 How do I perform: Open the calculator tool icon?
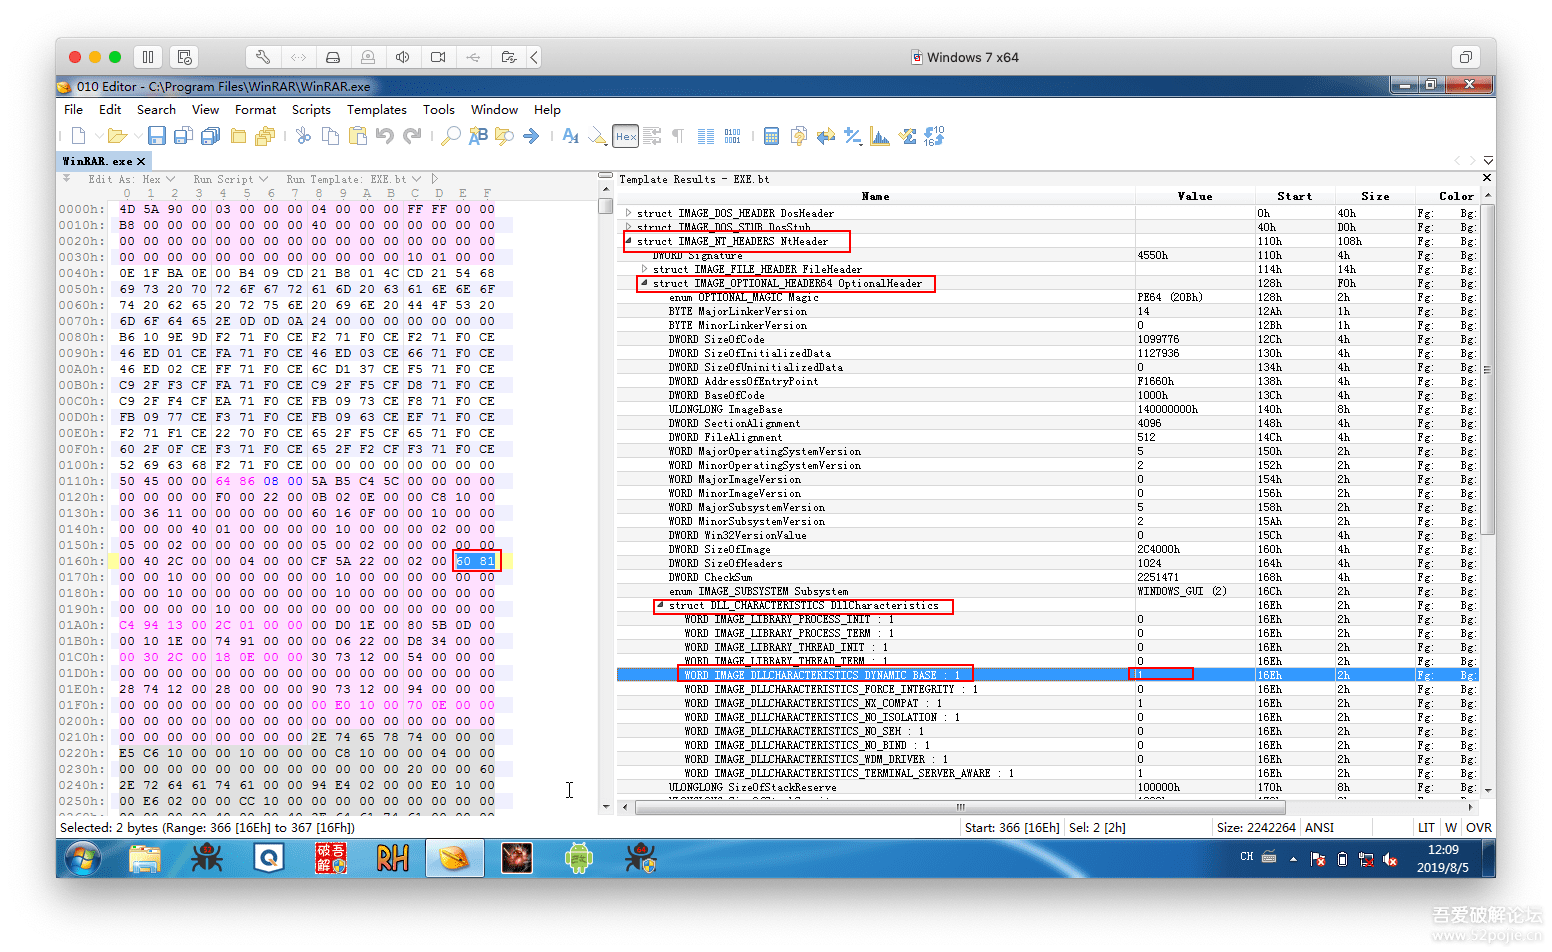click(x=771, y=136)
